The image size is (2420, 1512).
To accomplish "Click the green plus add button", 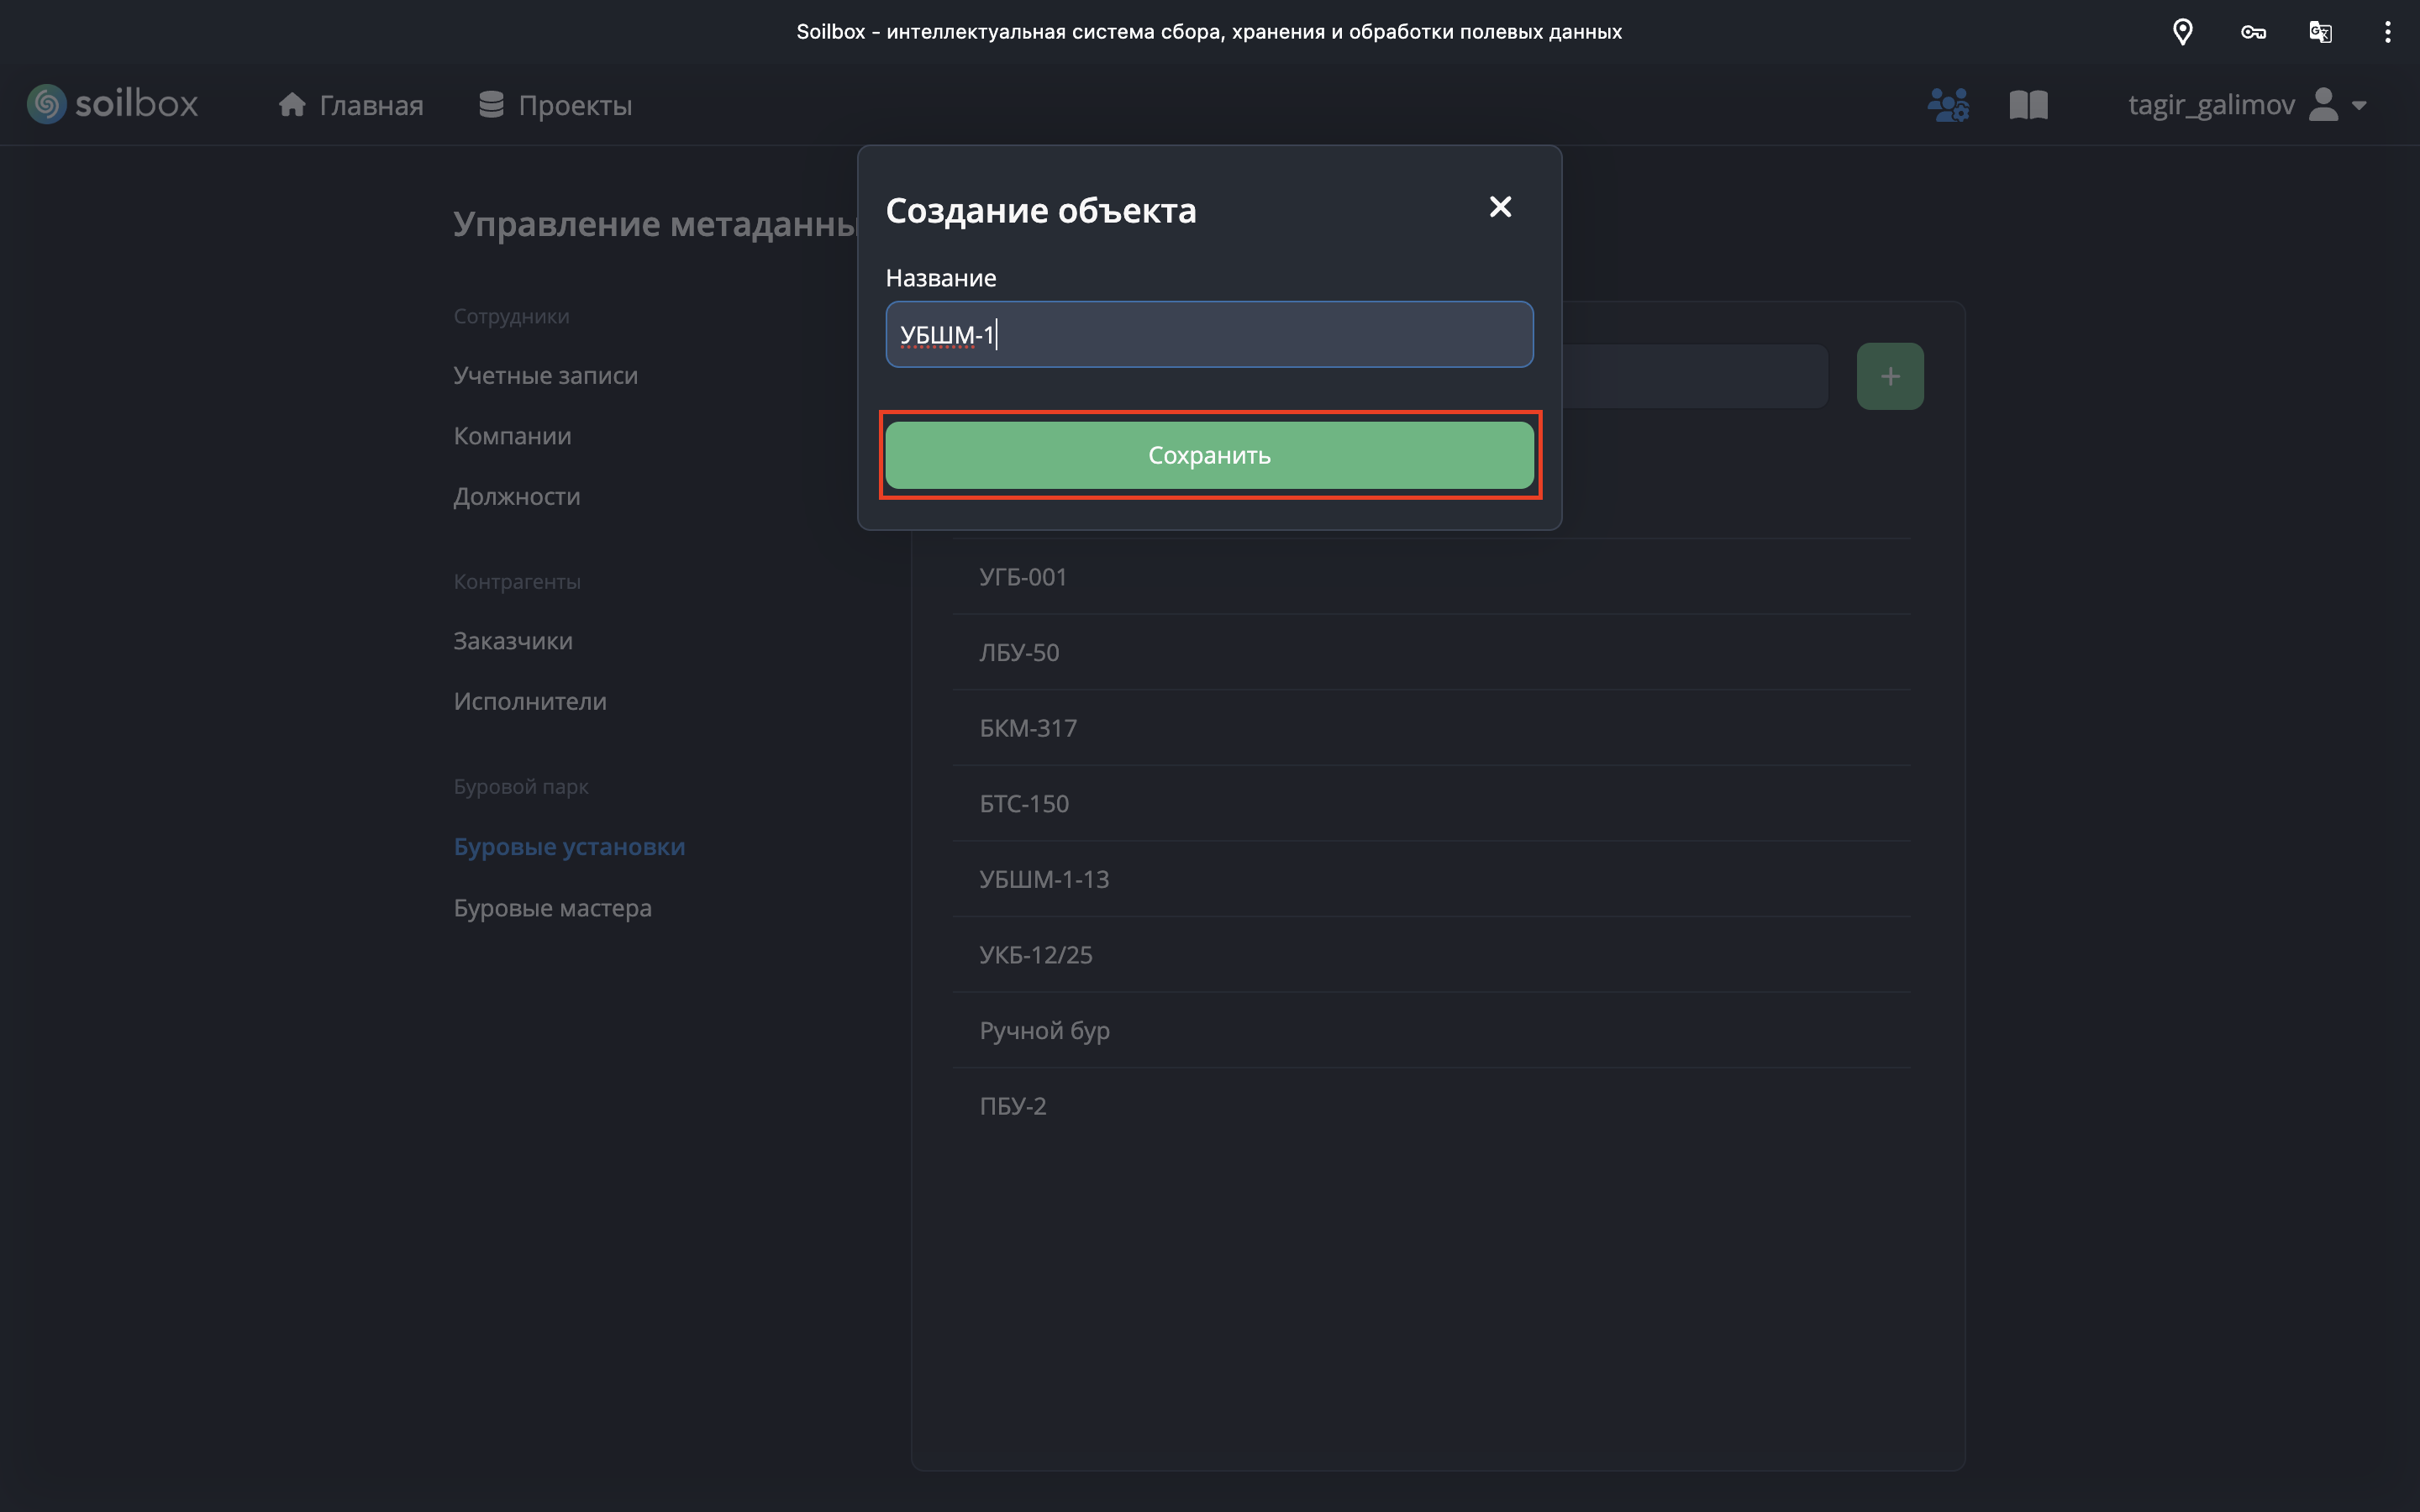I will pos(1889,376).
